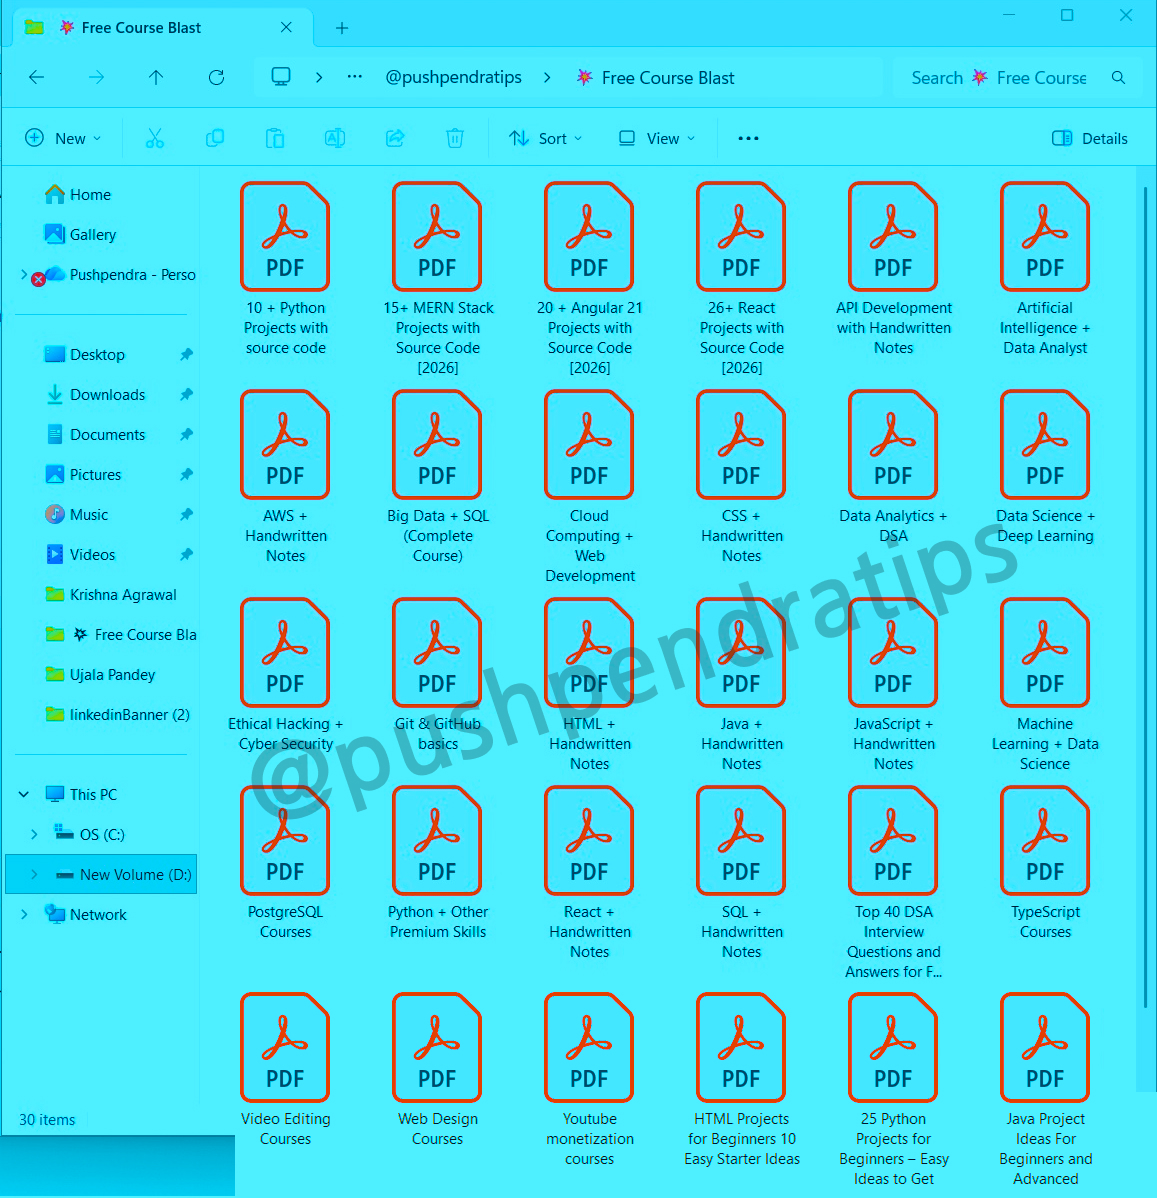Unpin Desktop using its pin icon
The height and width of the screenshot is (1198, 1157).
point(186,355)
